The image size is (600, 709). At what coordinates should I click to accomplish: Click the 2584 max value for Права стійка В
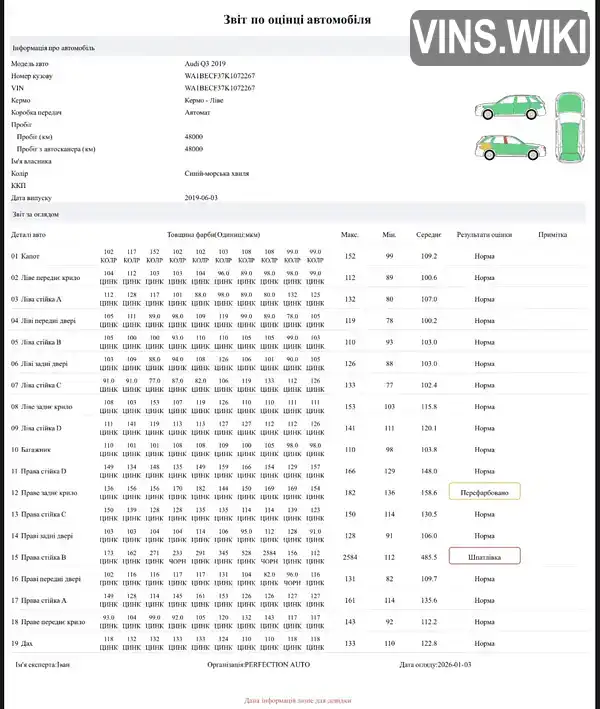[x=350, y=557]
